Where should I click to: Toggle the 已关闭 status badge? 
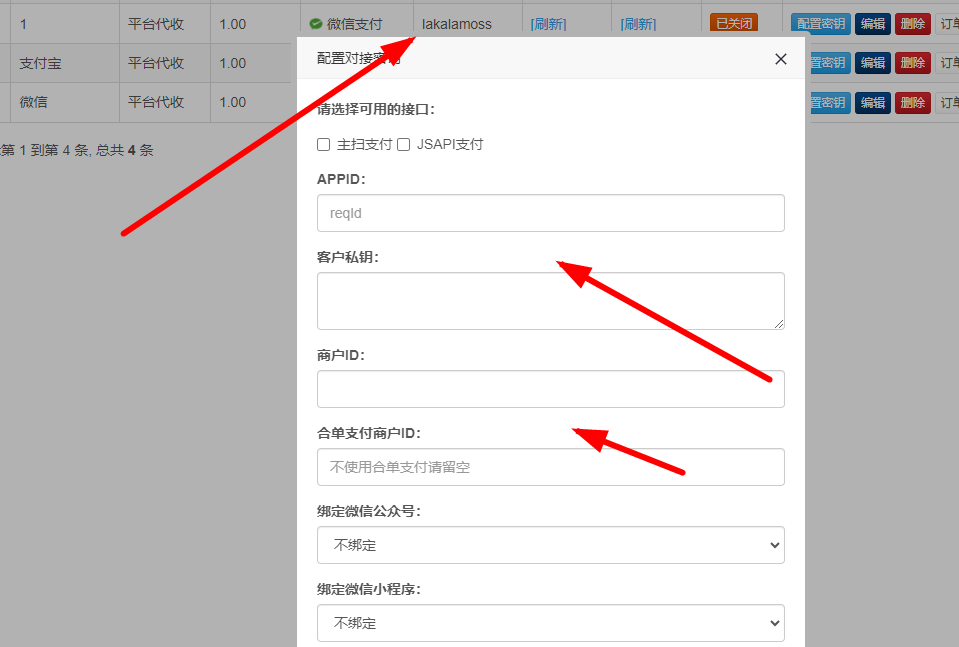[733, 24]
